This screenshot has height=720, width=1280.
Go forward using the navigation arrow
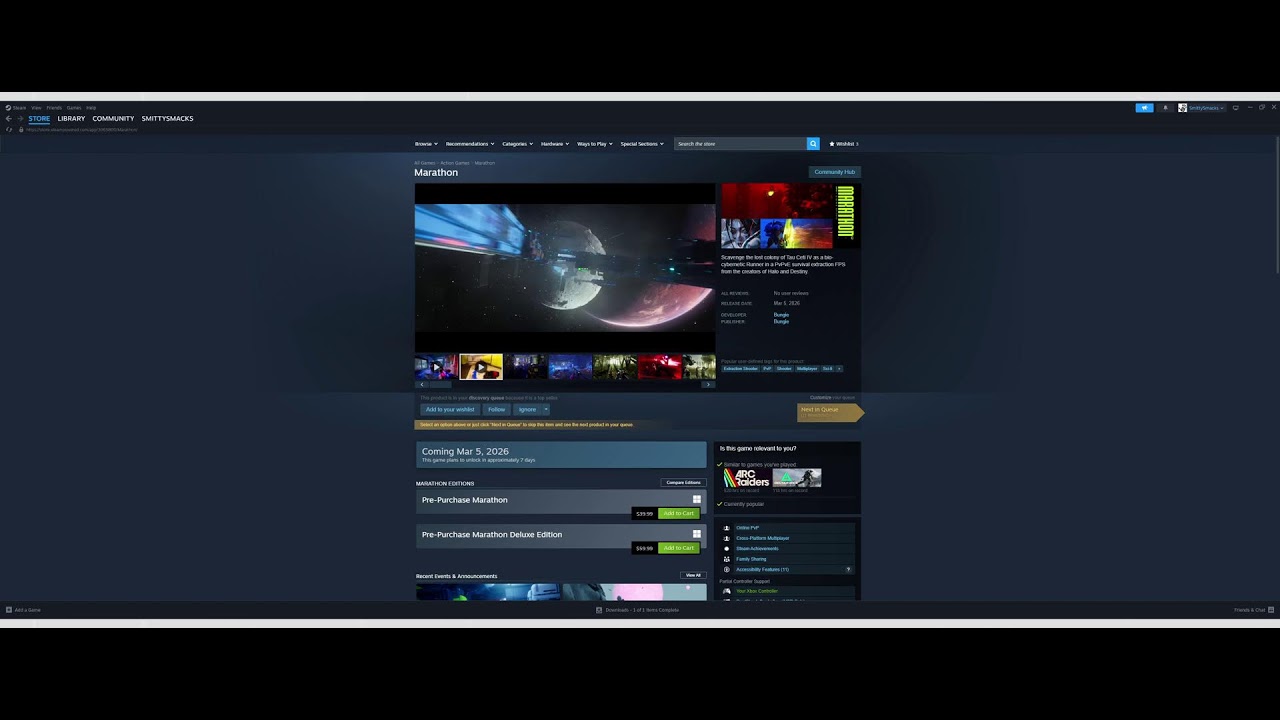pyautogui.click(x=21, y=118)
